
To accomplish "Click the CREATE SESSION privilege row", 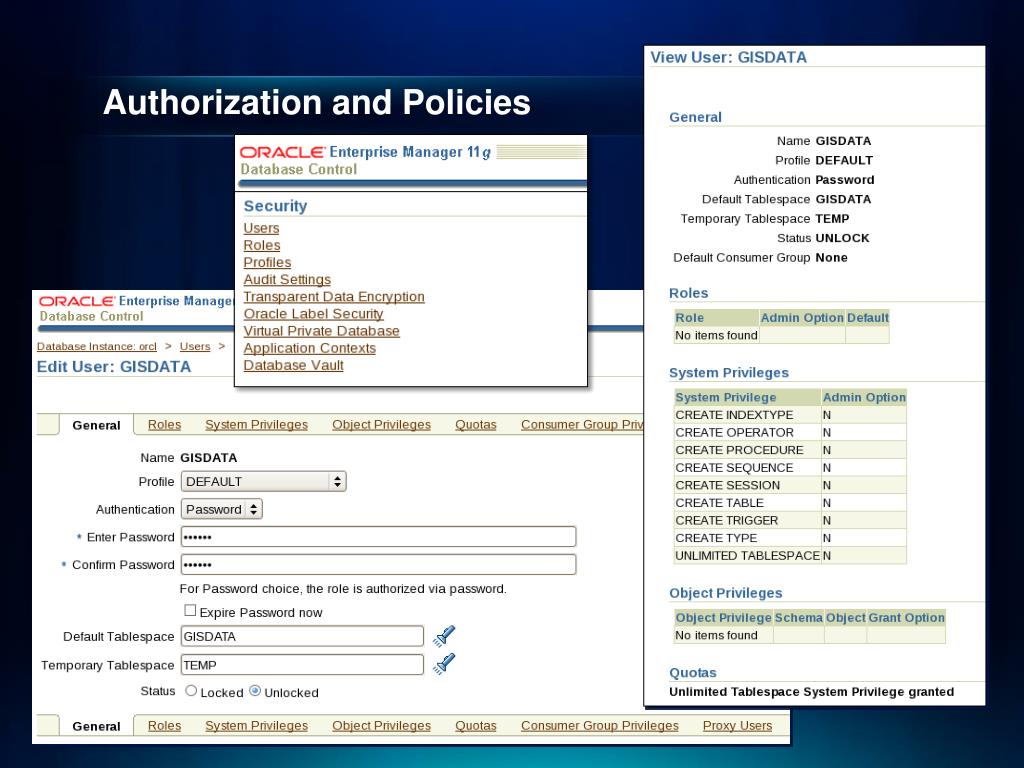I will pyautogui.click(x=790, y=485).
